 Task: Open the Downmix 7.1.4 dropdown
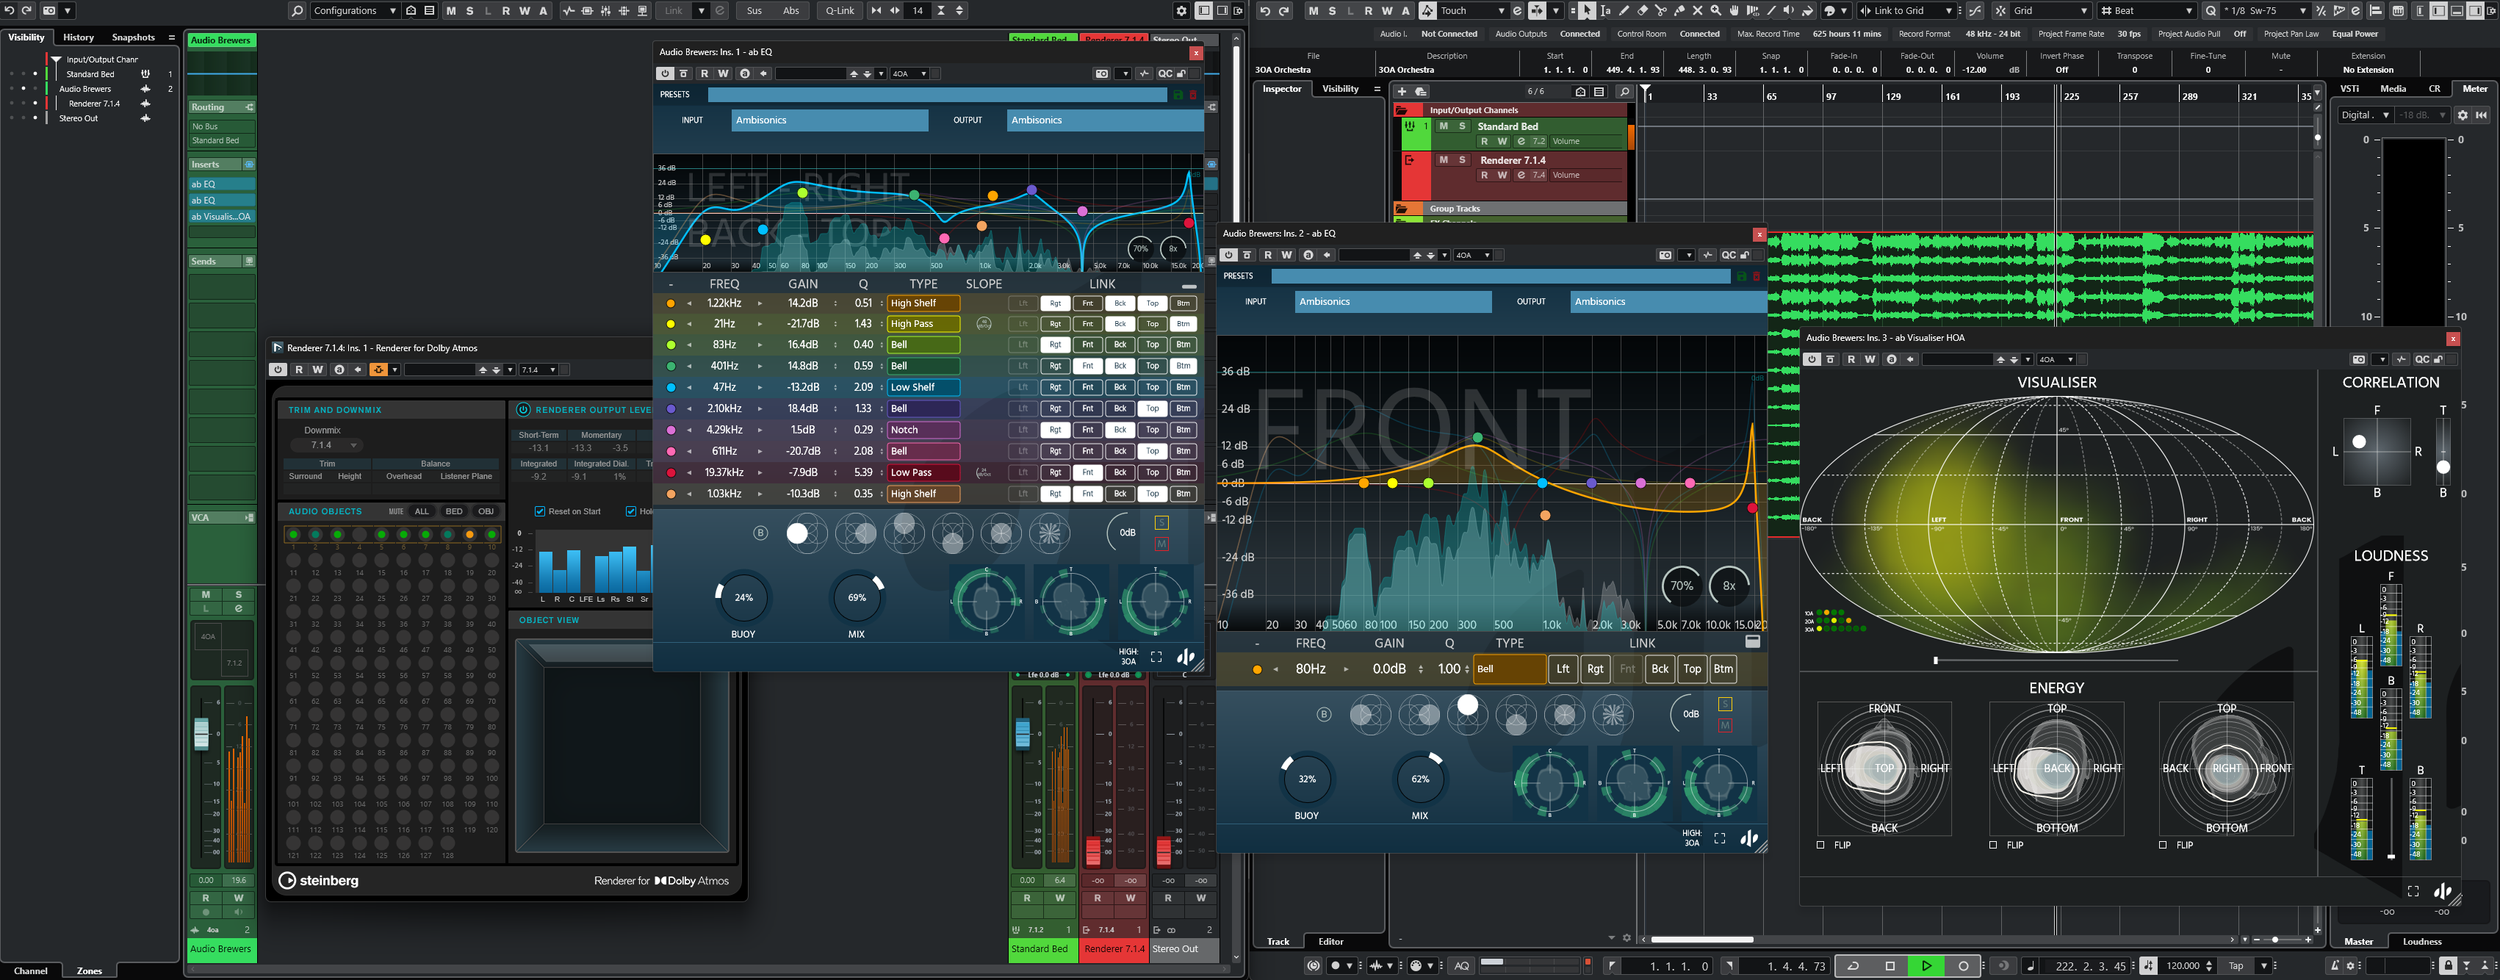pyautogui.click(x=325, y=445)
